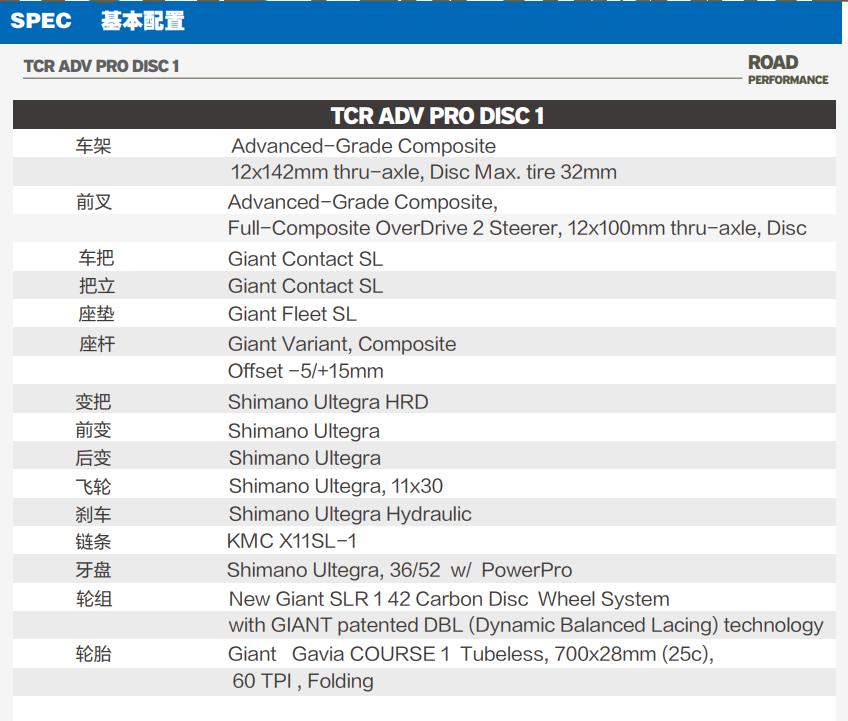Screen dimensions: 848x721
Task: Click 'Giant Variant, Composite' value
Action: [342, 345]
